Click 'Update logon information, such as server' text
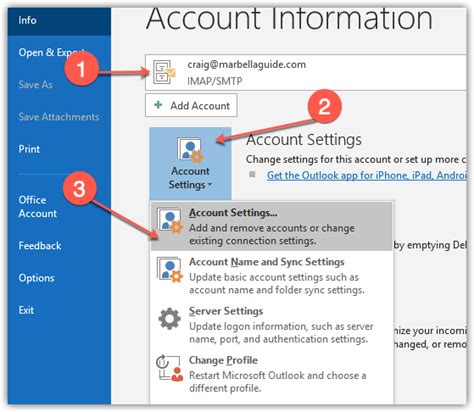Screen dimensions: 474x412 coord(281,326)
